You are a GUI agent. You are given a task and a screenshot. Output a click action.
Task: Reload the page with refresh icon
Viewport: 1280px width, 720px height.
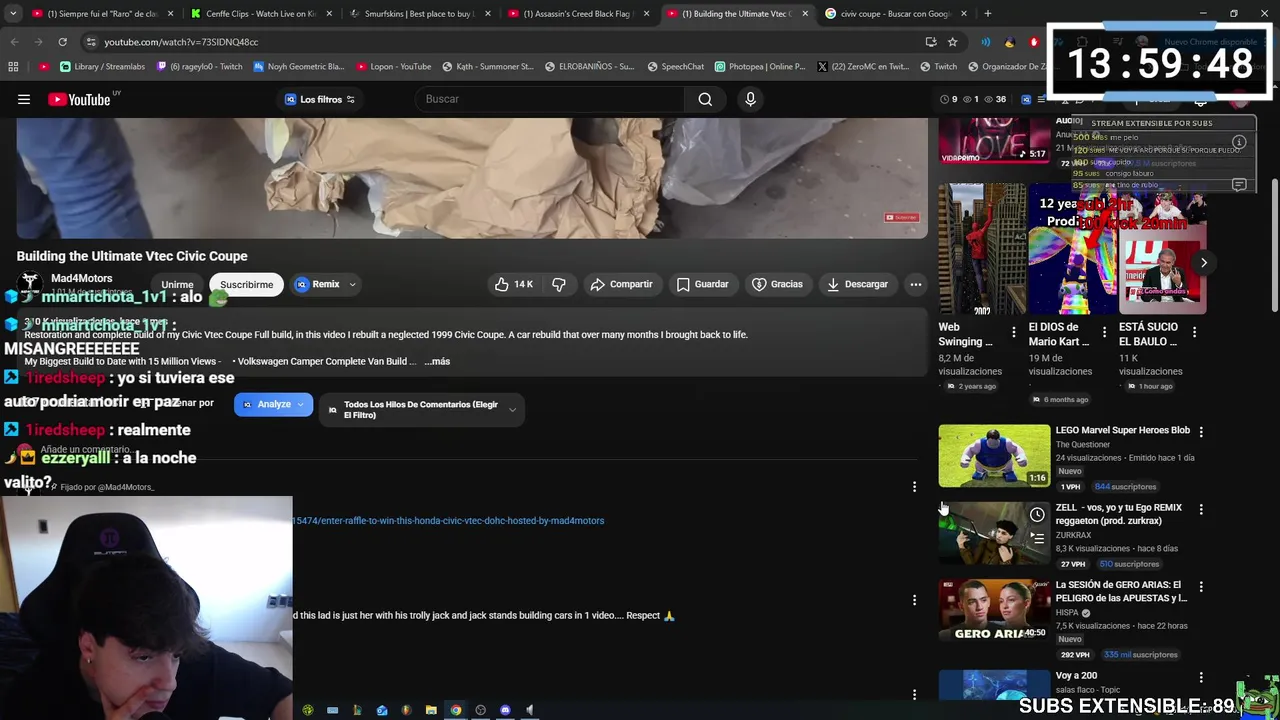tap(62, 42)
